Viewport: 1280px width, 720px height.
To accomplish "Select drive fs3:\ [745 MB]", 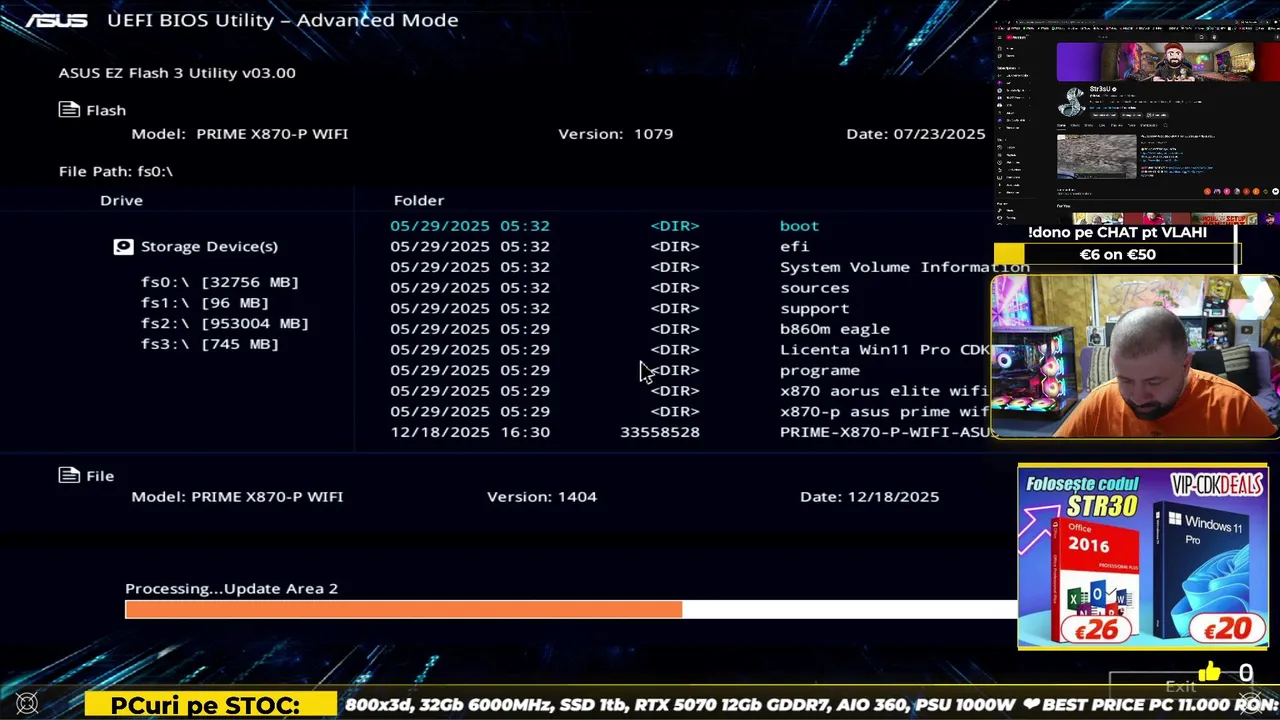I will (210, 344).
